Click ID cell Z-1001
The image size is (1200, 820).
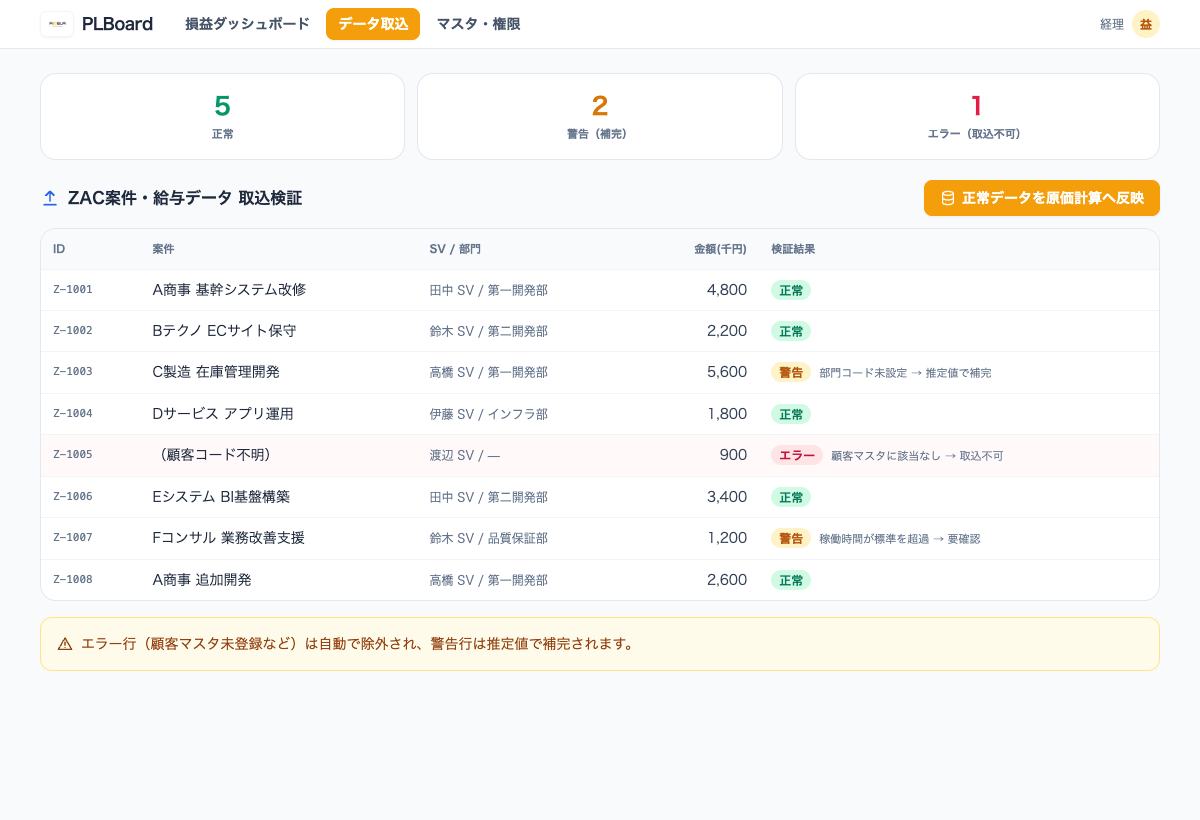coord(73,290)
